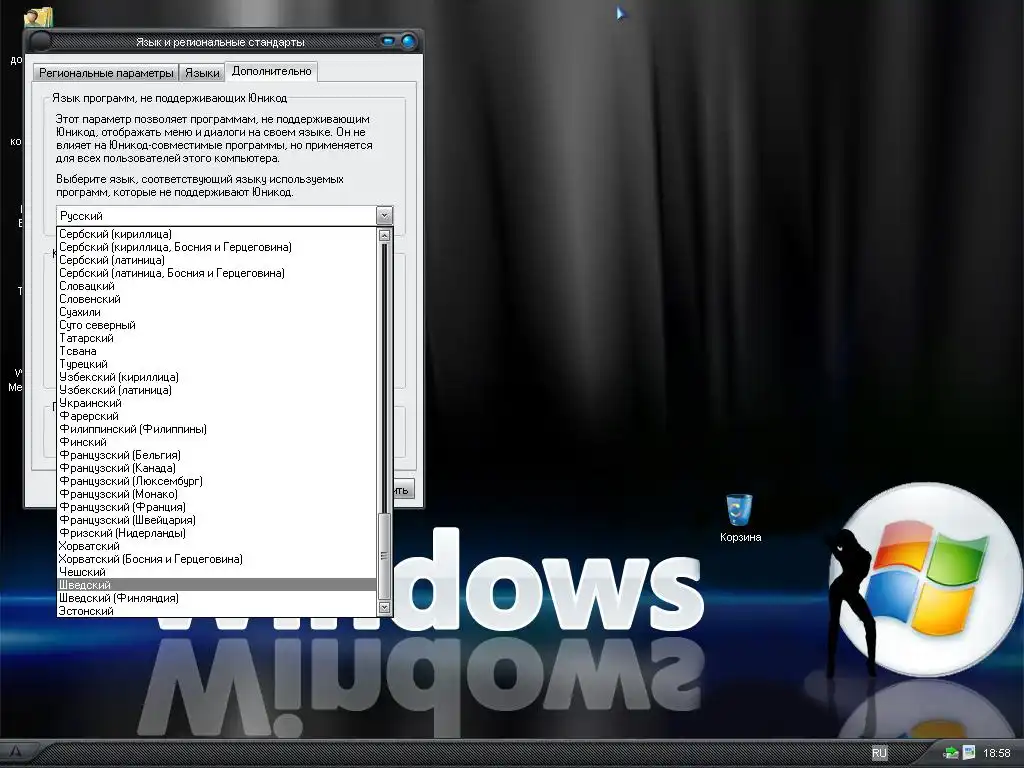Select Фризский (Нидерланды) list entry

point(216,533)
